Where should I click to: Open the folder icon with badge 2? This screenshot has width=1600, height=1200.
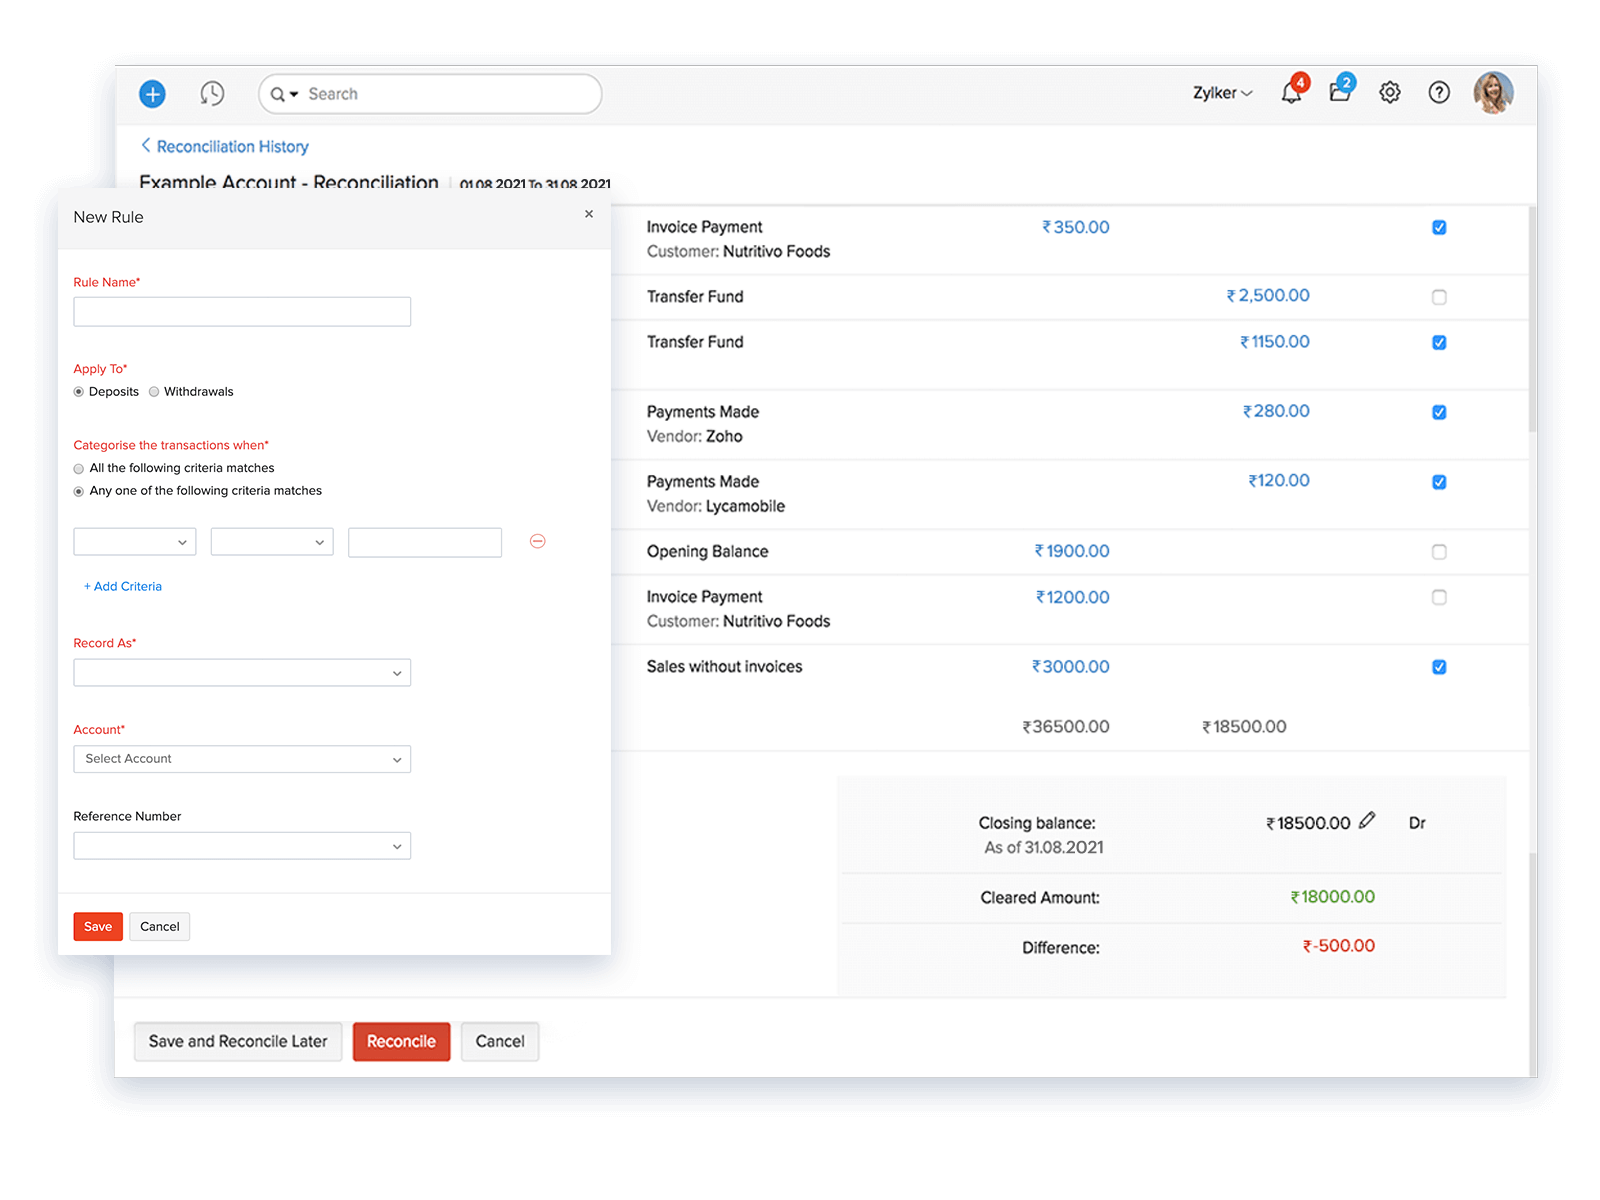pos(1340,92)
